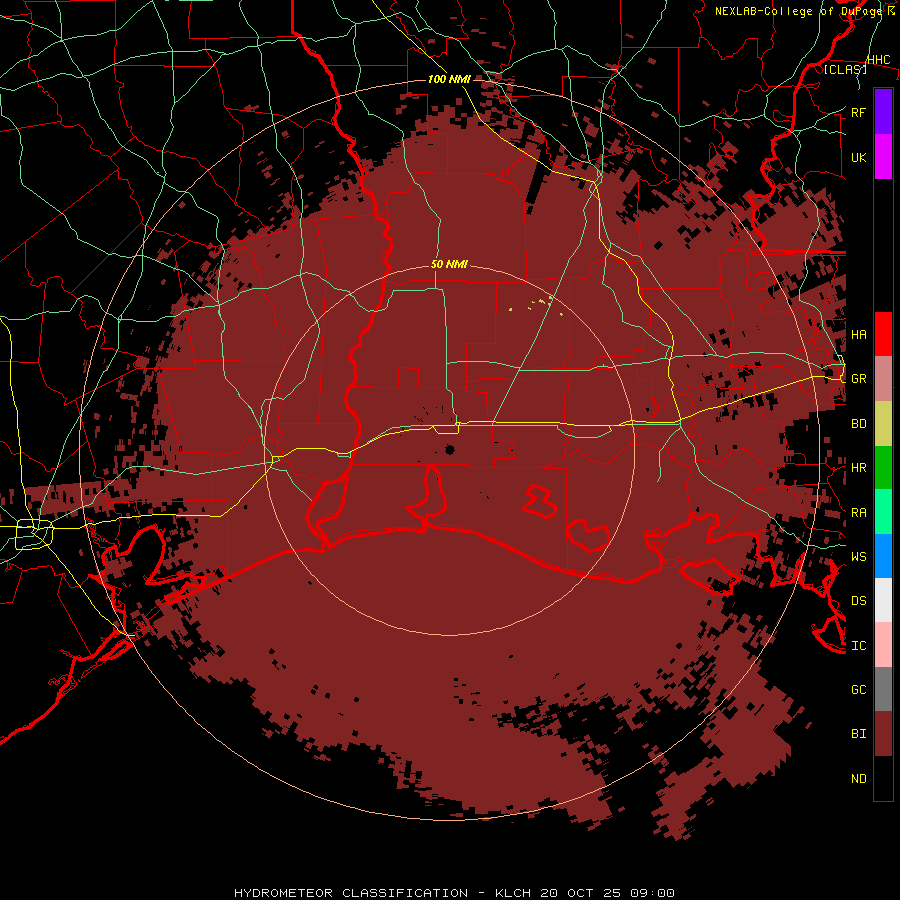This screenshot has height=900, width=900.
Task: Click the IC legend label
Action: [x=858, y=646]
